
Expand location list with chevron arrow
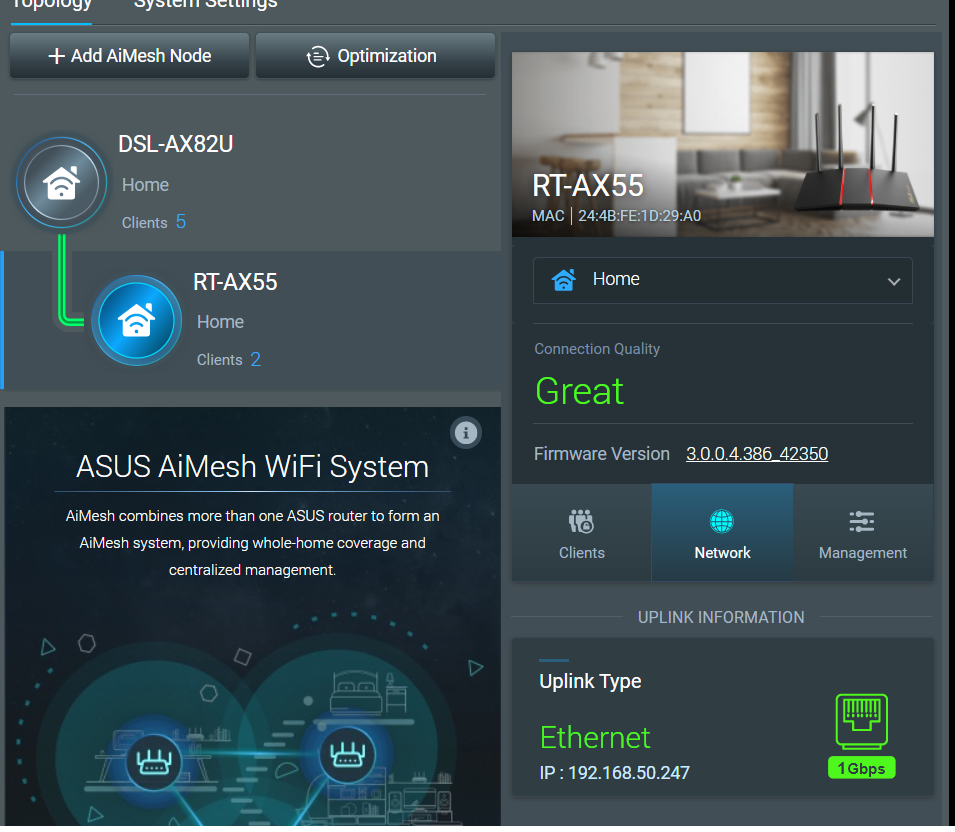coord(893,281)
